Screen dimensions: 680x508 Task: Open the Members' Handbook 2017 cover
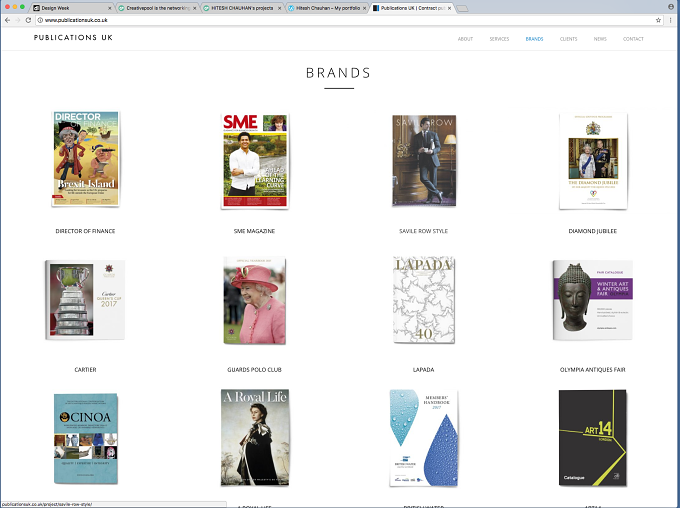click(x=424, y=438)
